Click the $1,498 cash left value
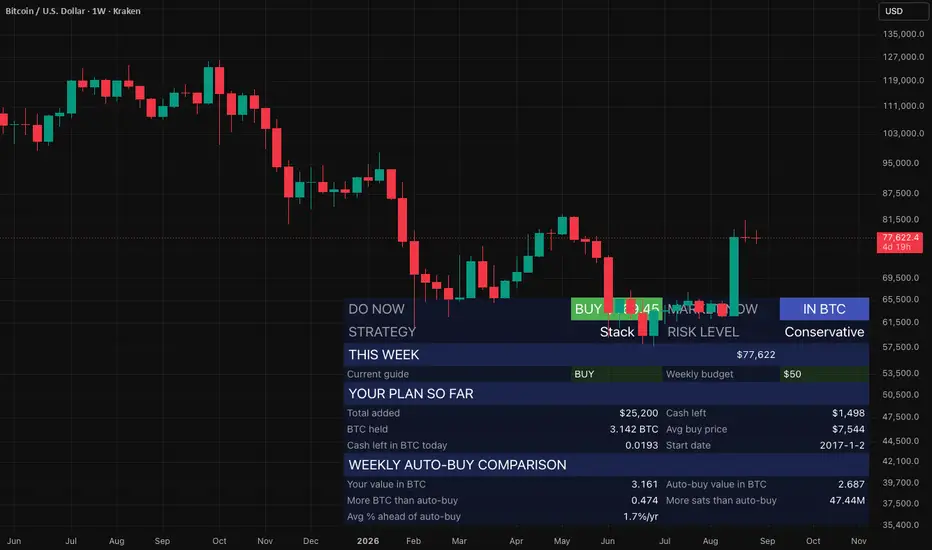 [849, 413]
